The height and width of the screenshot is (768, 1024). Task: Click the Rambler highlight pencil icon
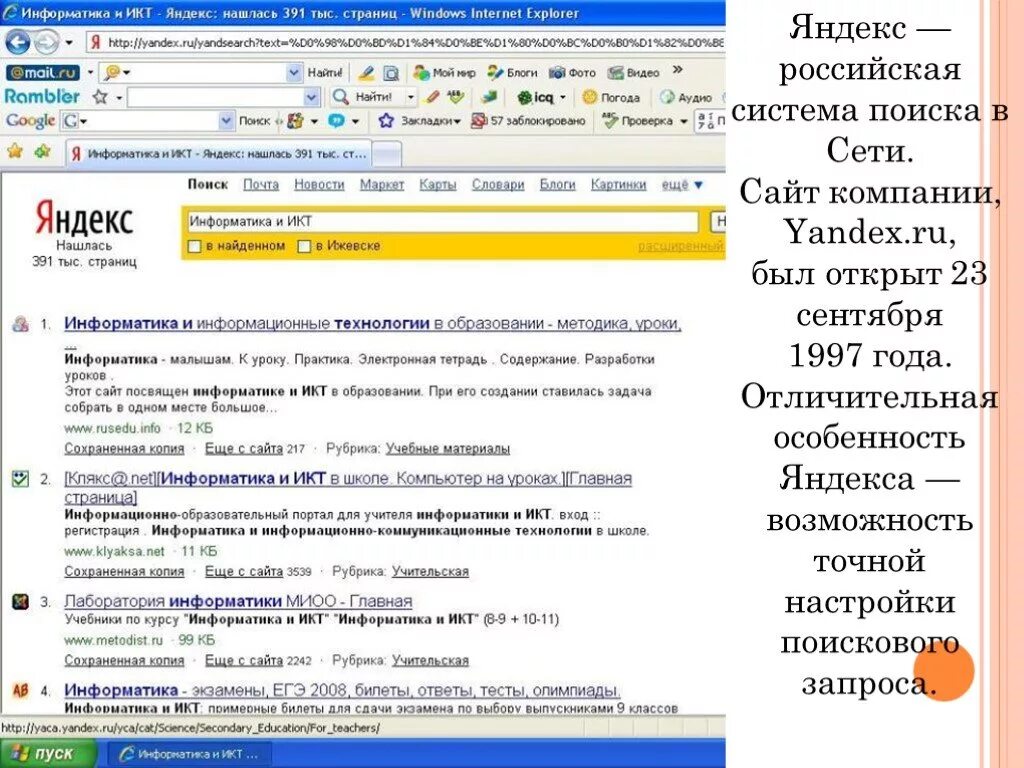pos(432,97)
